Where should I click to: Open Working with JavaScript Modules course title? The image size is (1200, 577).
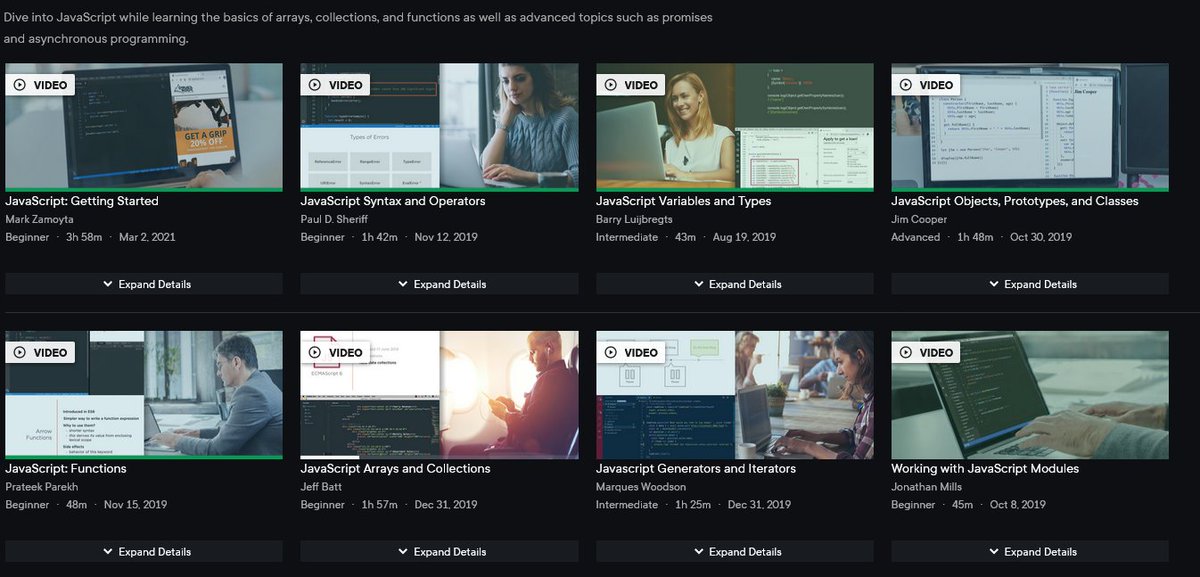pos(985,468)
